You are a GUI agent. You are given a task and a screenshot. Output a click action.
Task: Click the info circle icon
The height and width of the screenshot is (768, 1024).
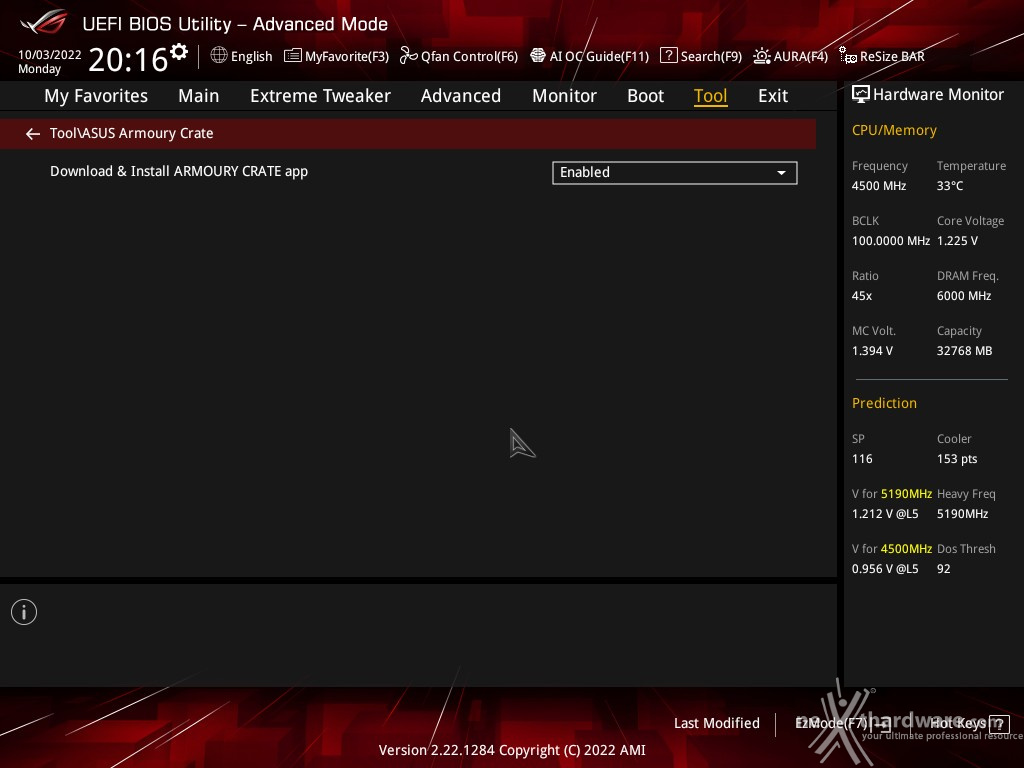(24, 612)
